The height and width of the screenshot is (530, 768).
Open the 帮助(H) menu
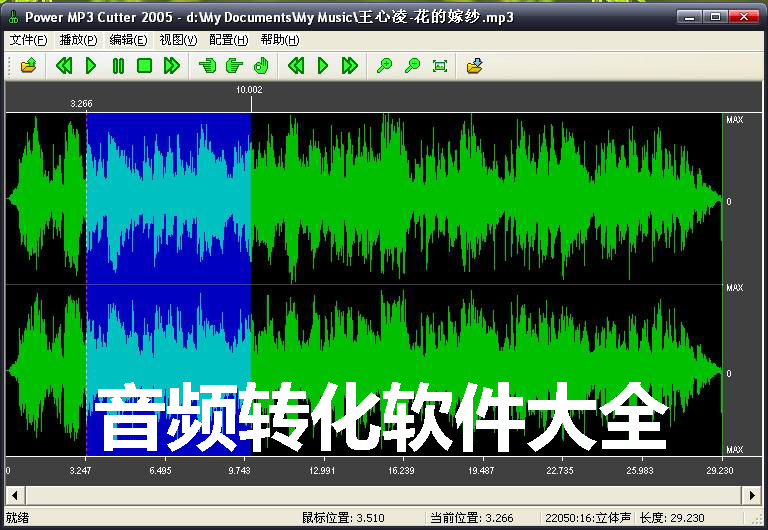point(280,40)
